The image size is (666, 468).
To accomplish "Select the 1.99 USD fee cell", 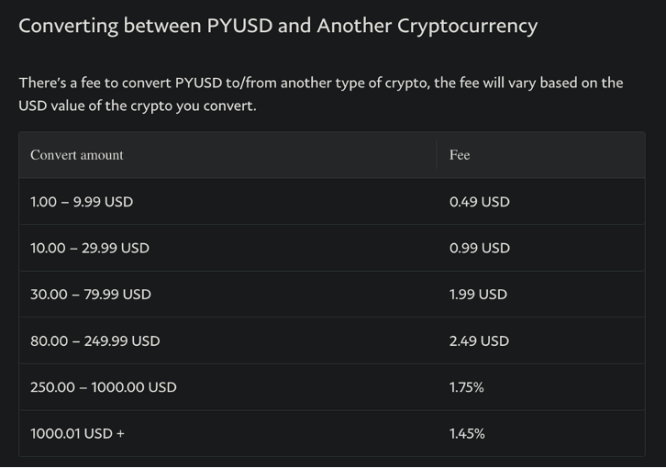I will point(479,295).
